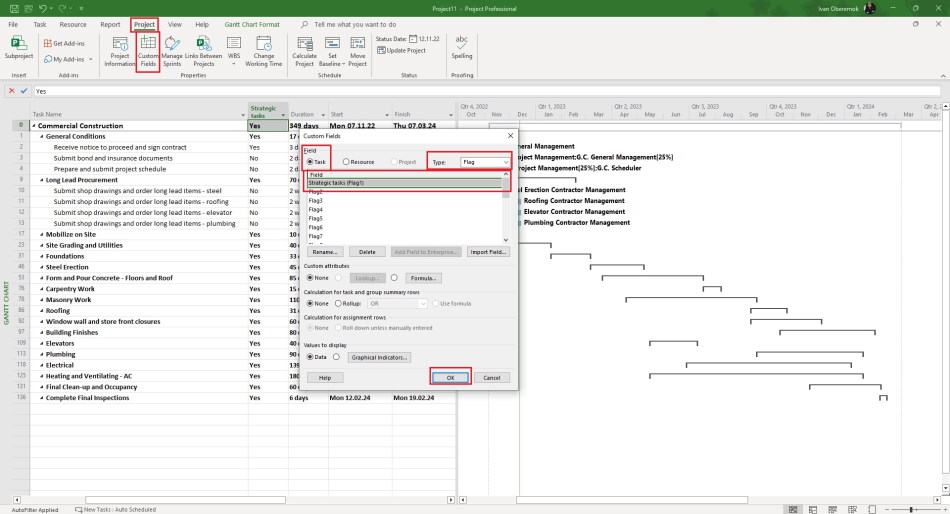Open the Strategic tasks column filter arrow
950x514 pixels.
pyautogui.click(x=283, y=115)
